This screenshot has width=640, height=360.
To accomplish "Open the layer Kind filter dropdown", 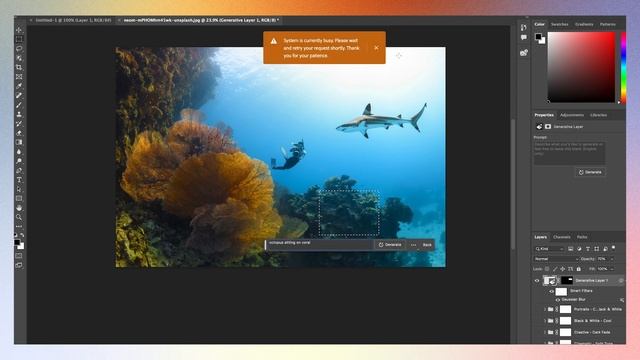I will [549, 249].
